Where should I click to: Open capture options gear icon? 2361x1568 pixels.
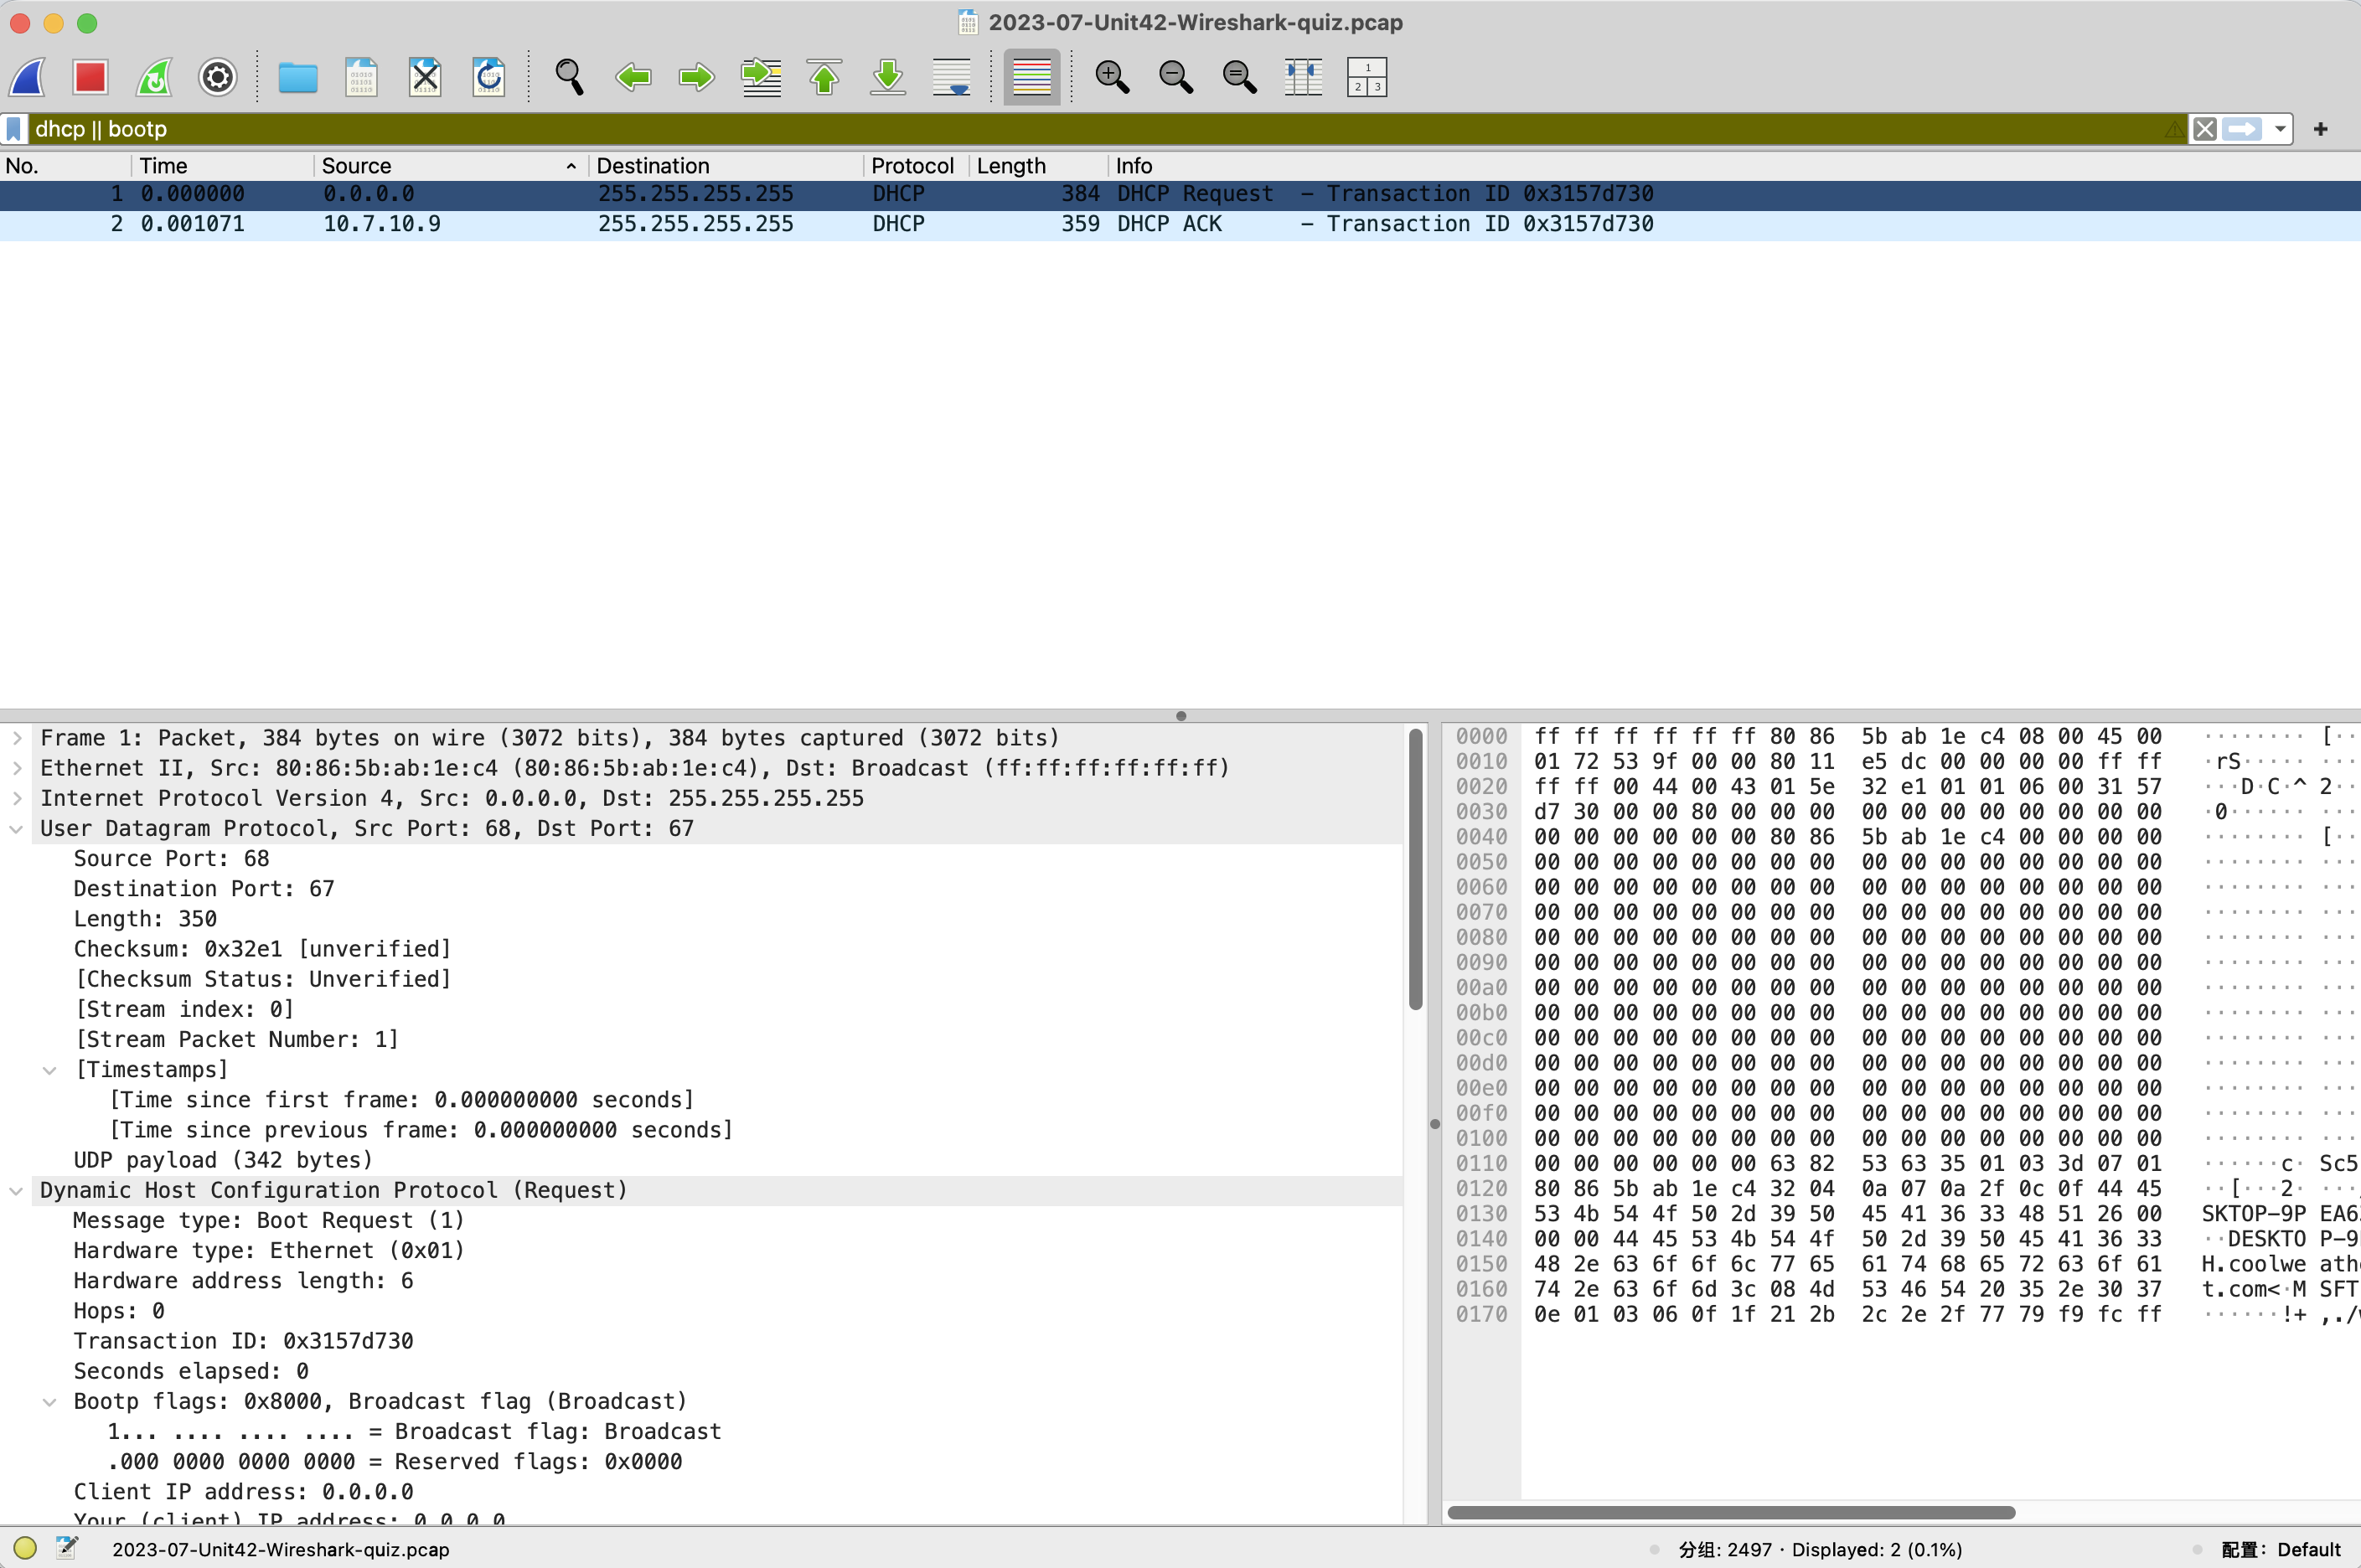click(217, 77)
